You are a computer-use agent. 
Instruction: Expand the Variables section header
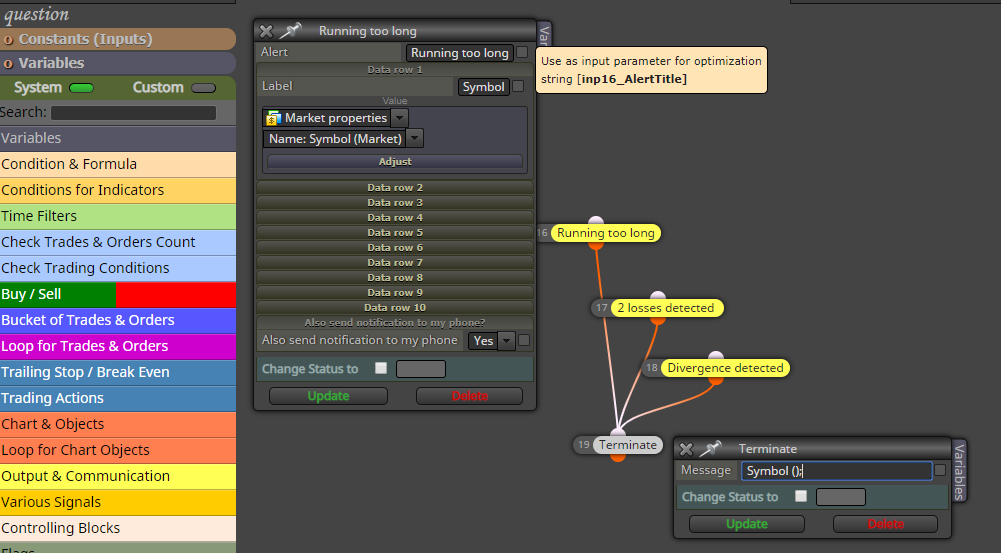[117, 63]
